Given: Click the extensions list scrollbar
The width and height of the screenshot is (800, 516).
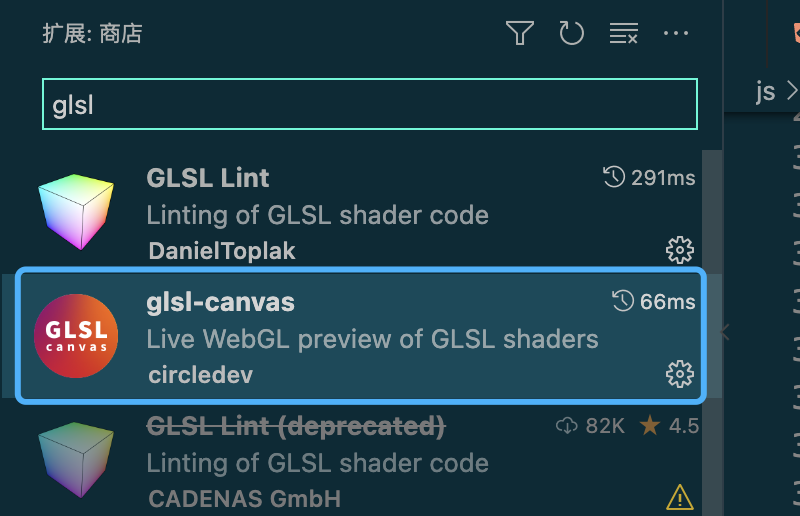Looking at the screenshot, I should tap(712, 333).
